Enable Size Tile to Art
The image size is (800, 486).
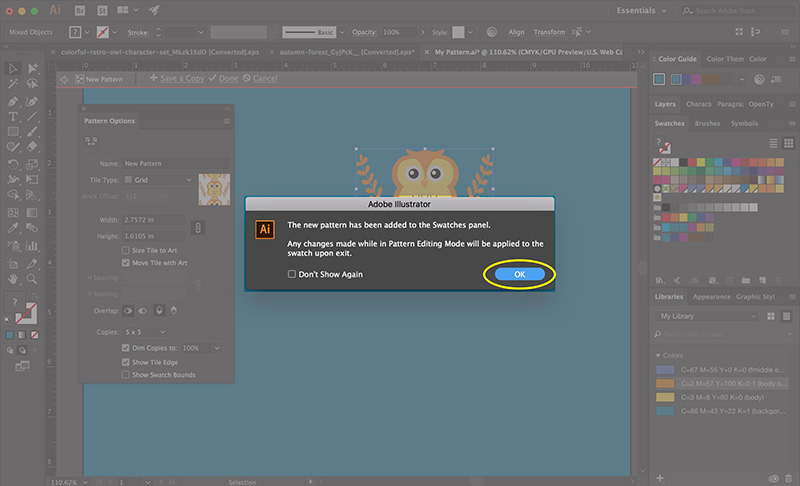point(126,250)
